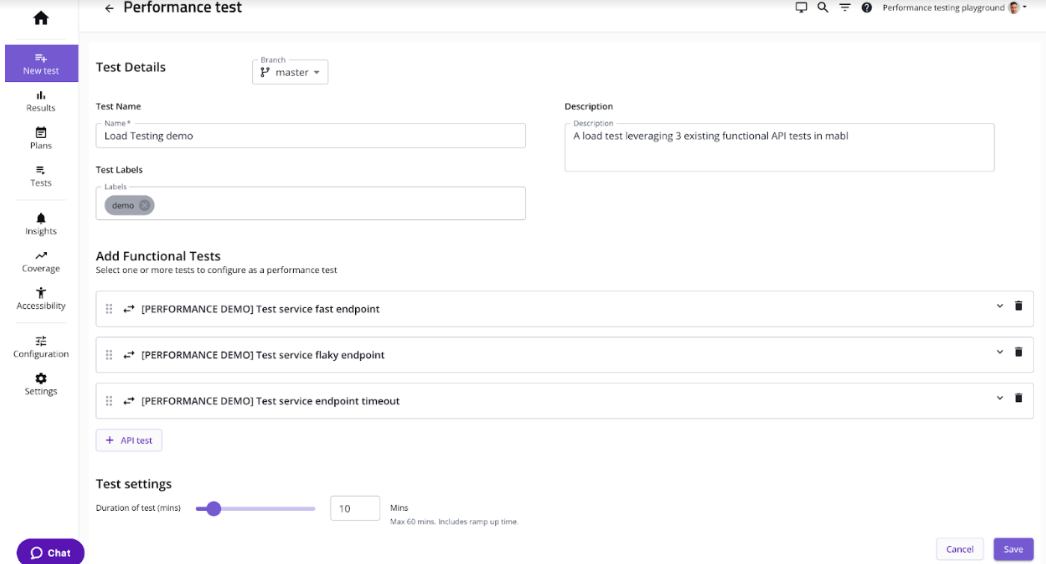Viewport: 1046px width, 564px height.
Task: Open the help question mark icon
Action: [867, 7]
